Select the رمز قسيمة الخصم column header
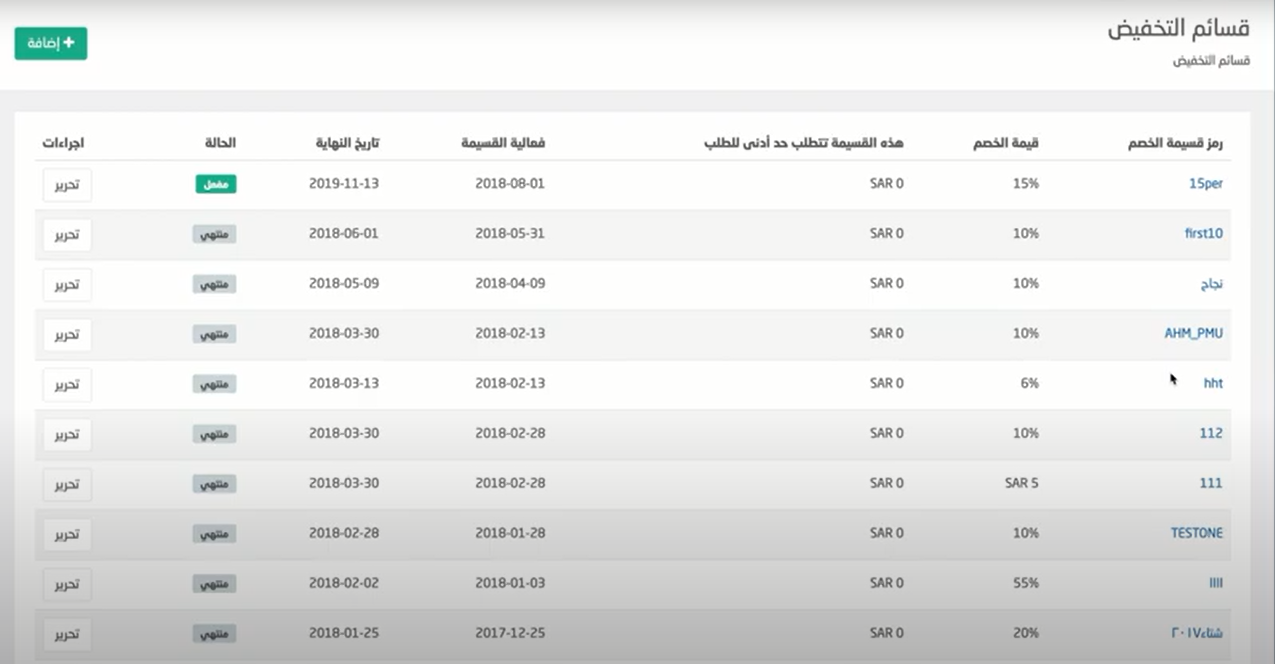 coord(1173,143)
